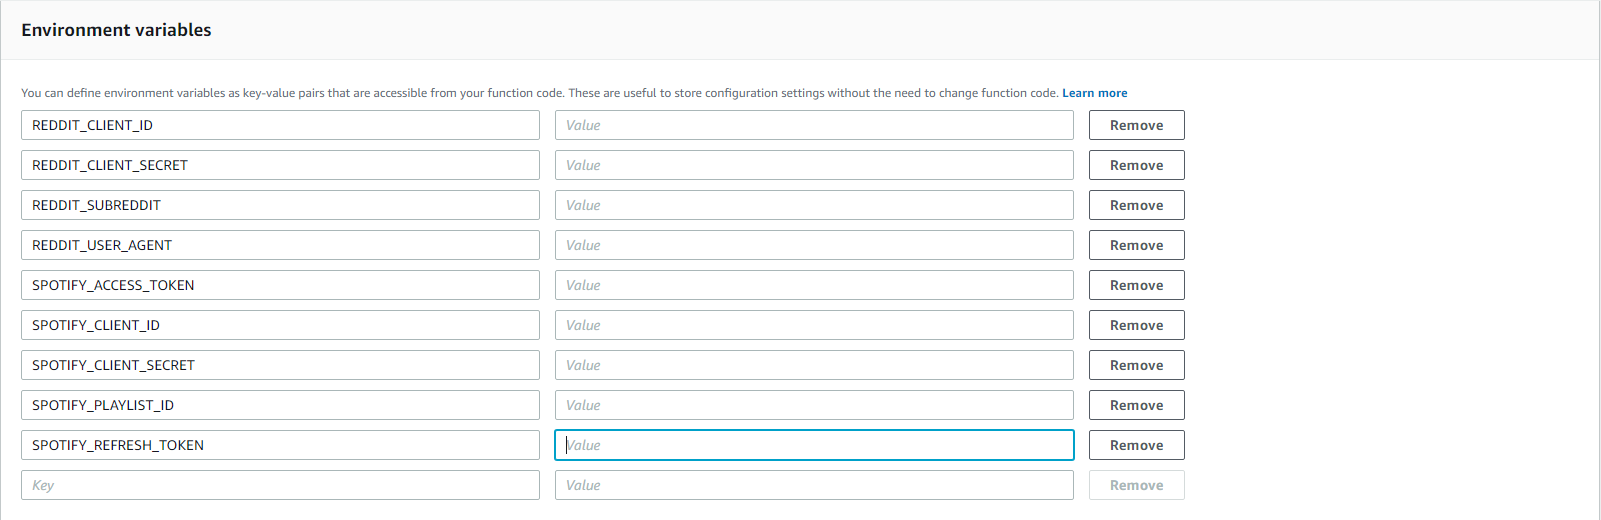This screenshot has height=520, width=1601.
Task: Focus the value field for REDDIT_CLIENT_ID
Action: point(814,125)
